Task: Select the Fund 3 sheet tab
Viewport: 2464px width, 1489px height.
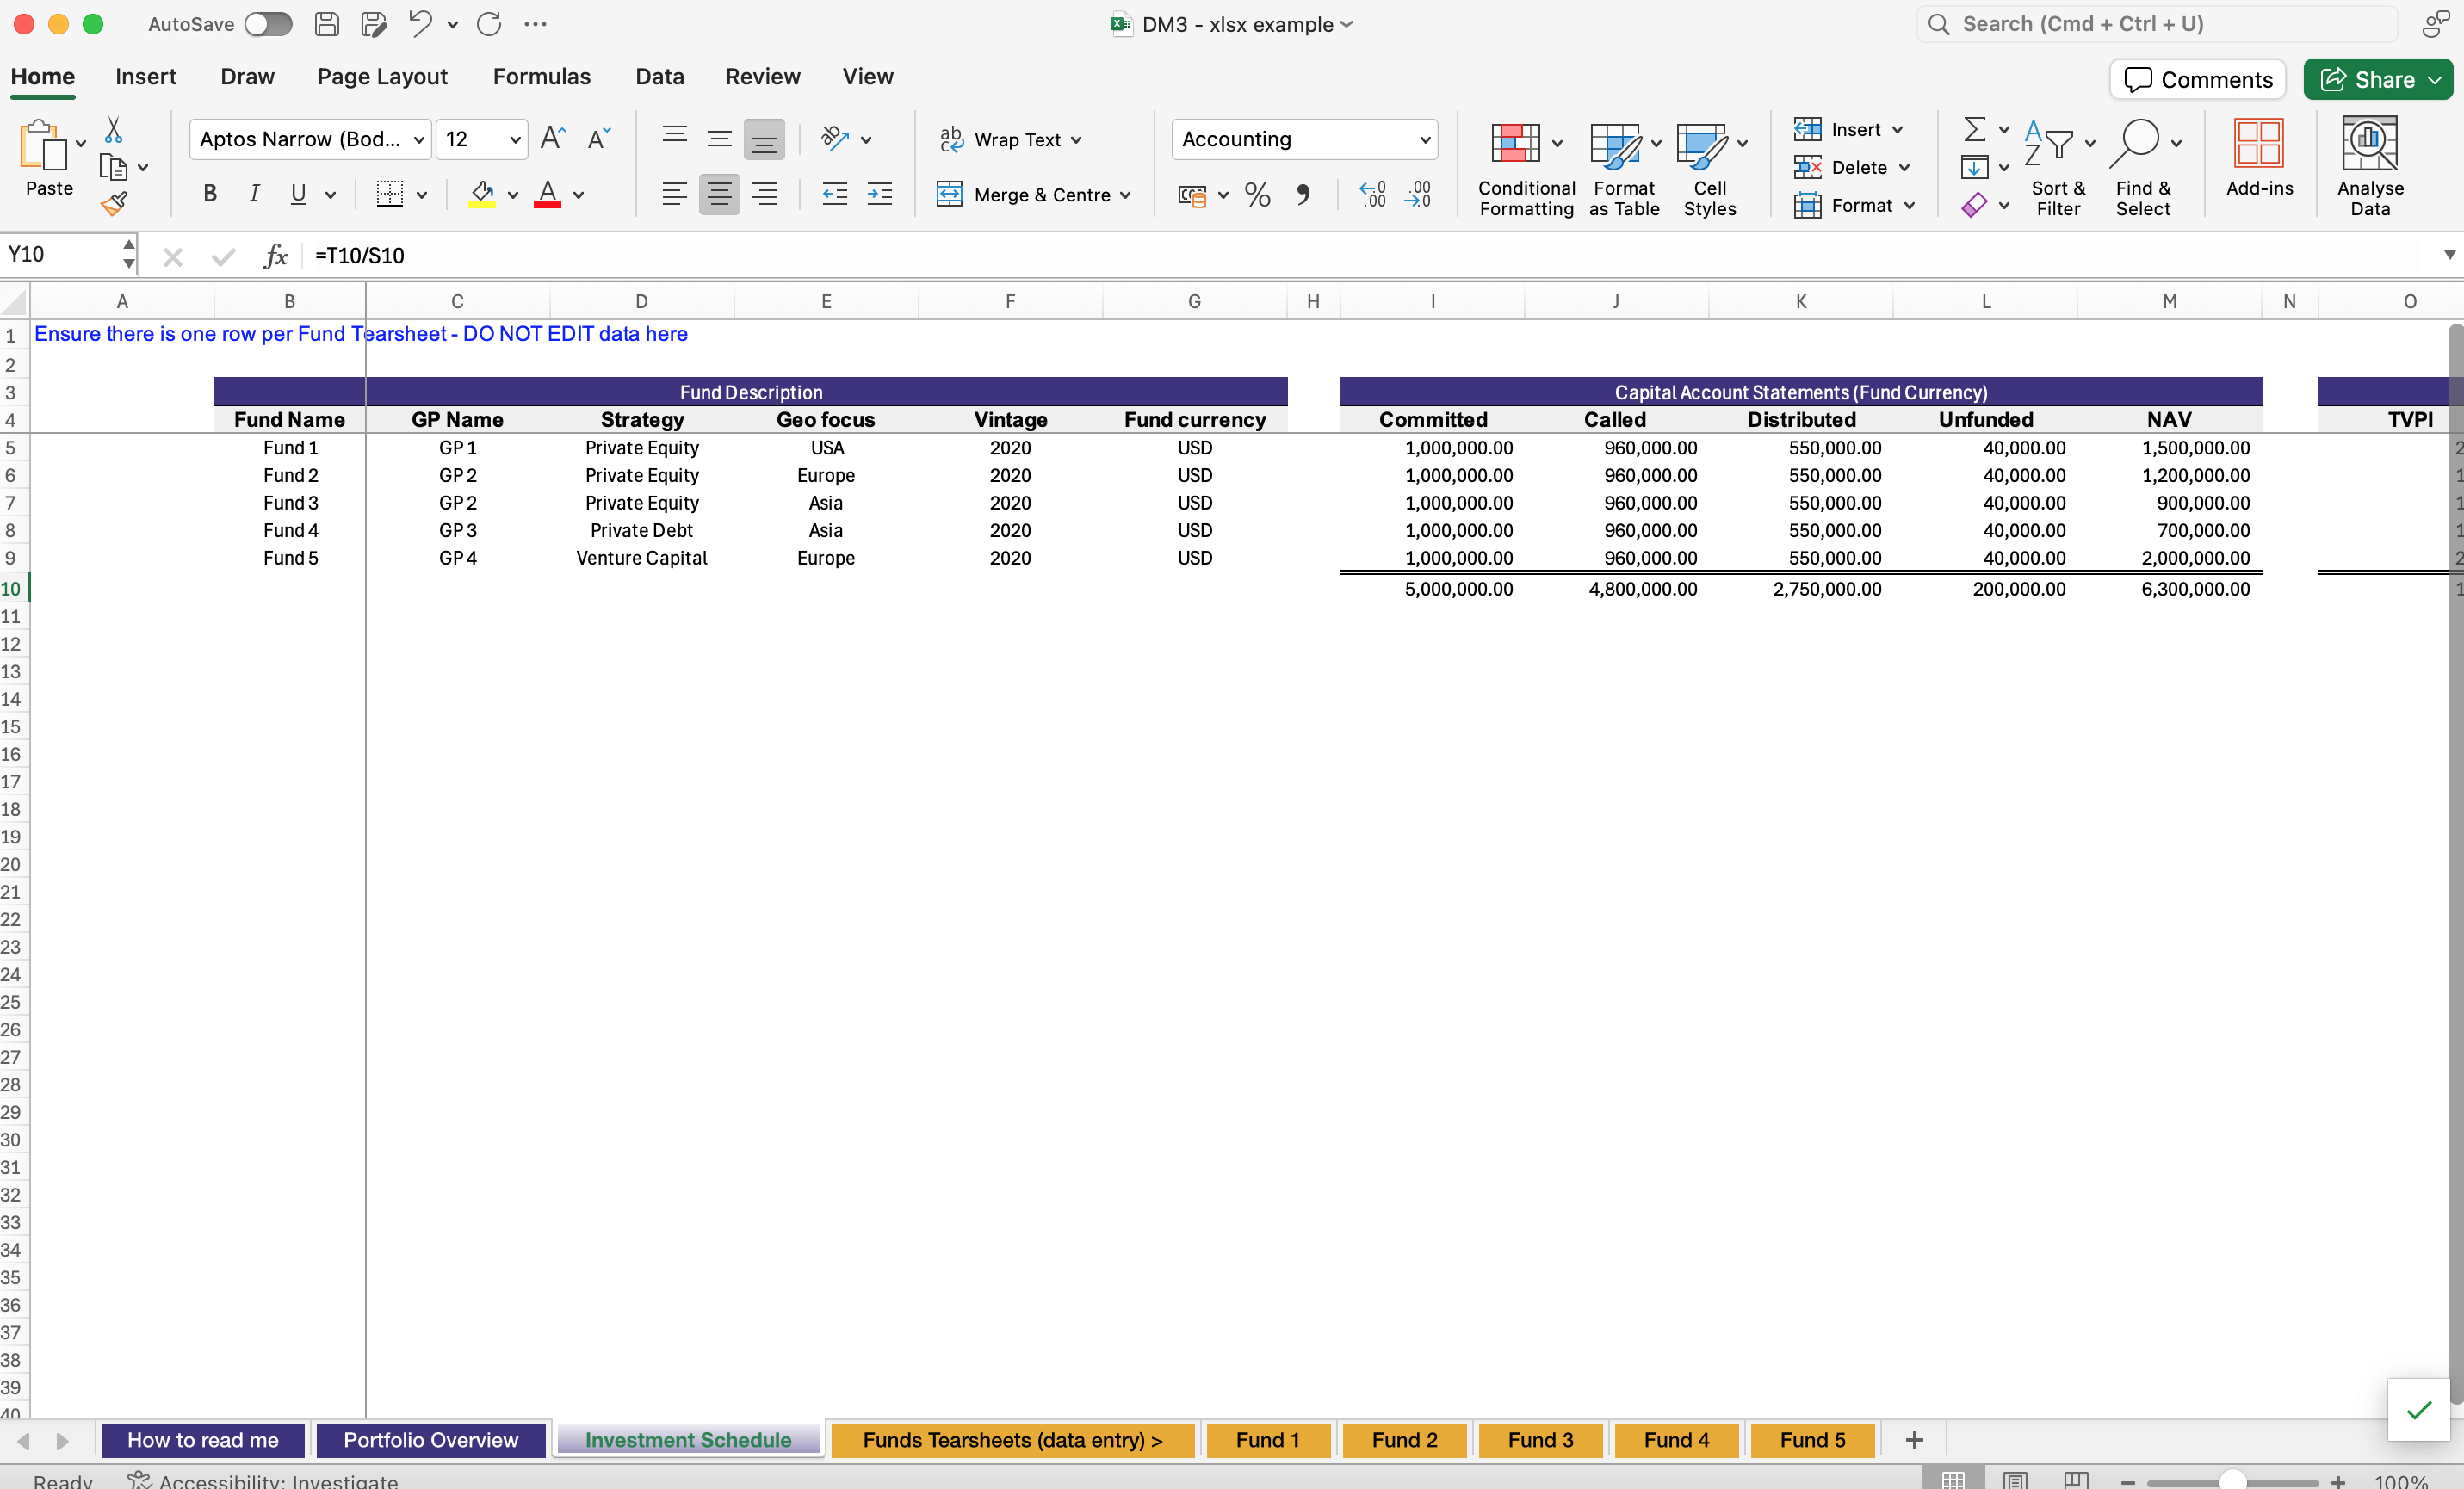Action: click(1540, 1439)
